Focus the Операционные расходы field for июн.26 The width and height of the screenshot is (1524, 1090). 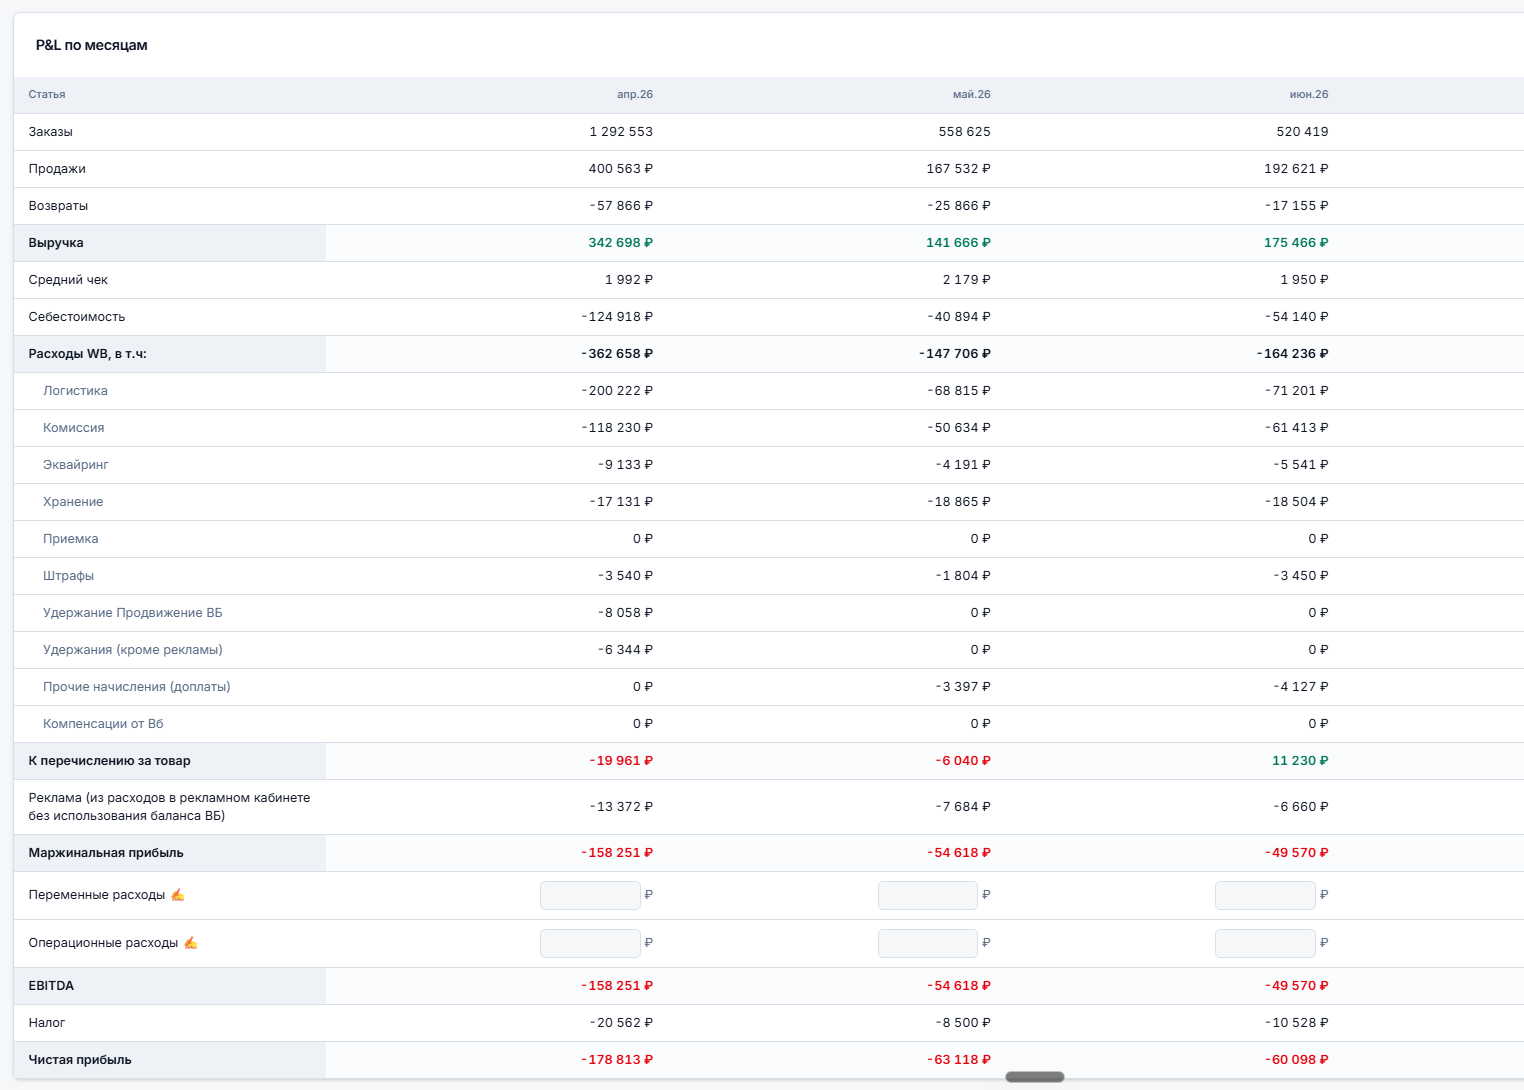click(1265, 943)
